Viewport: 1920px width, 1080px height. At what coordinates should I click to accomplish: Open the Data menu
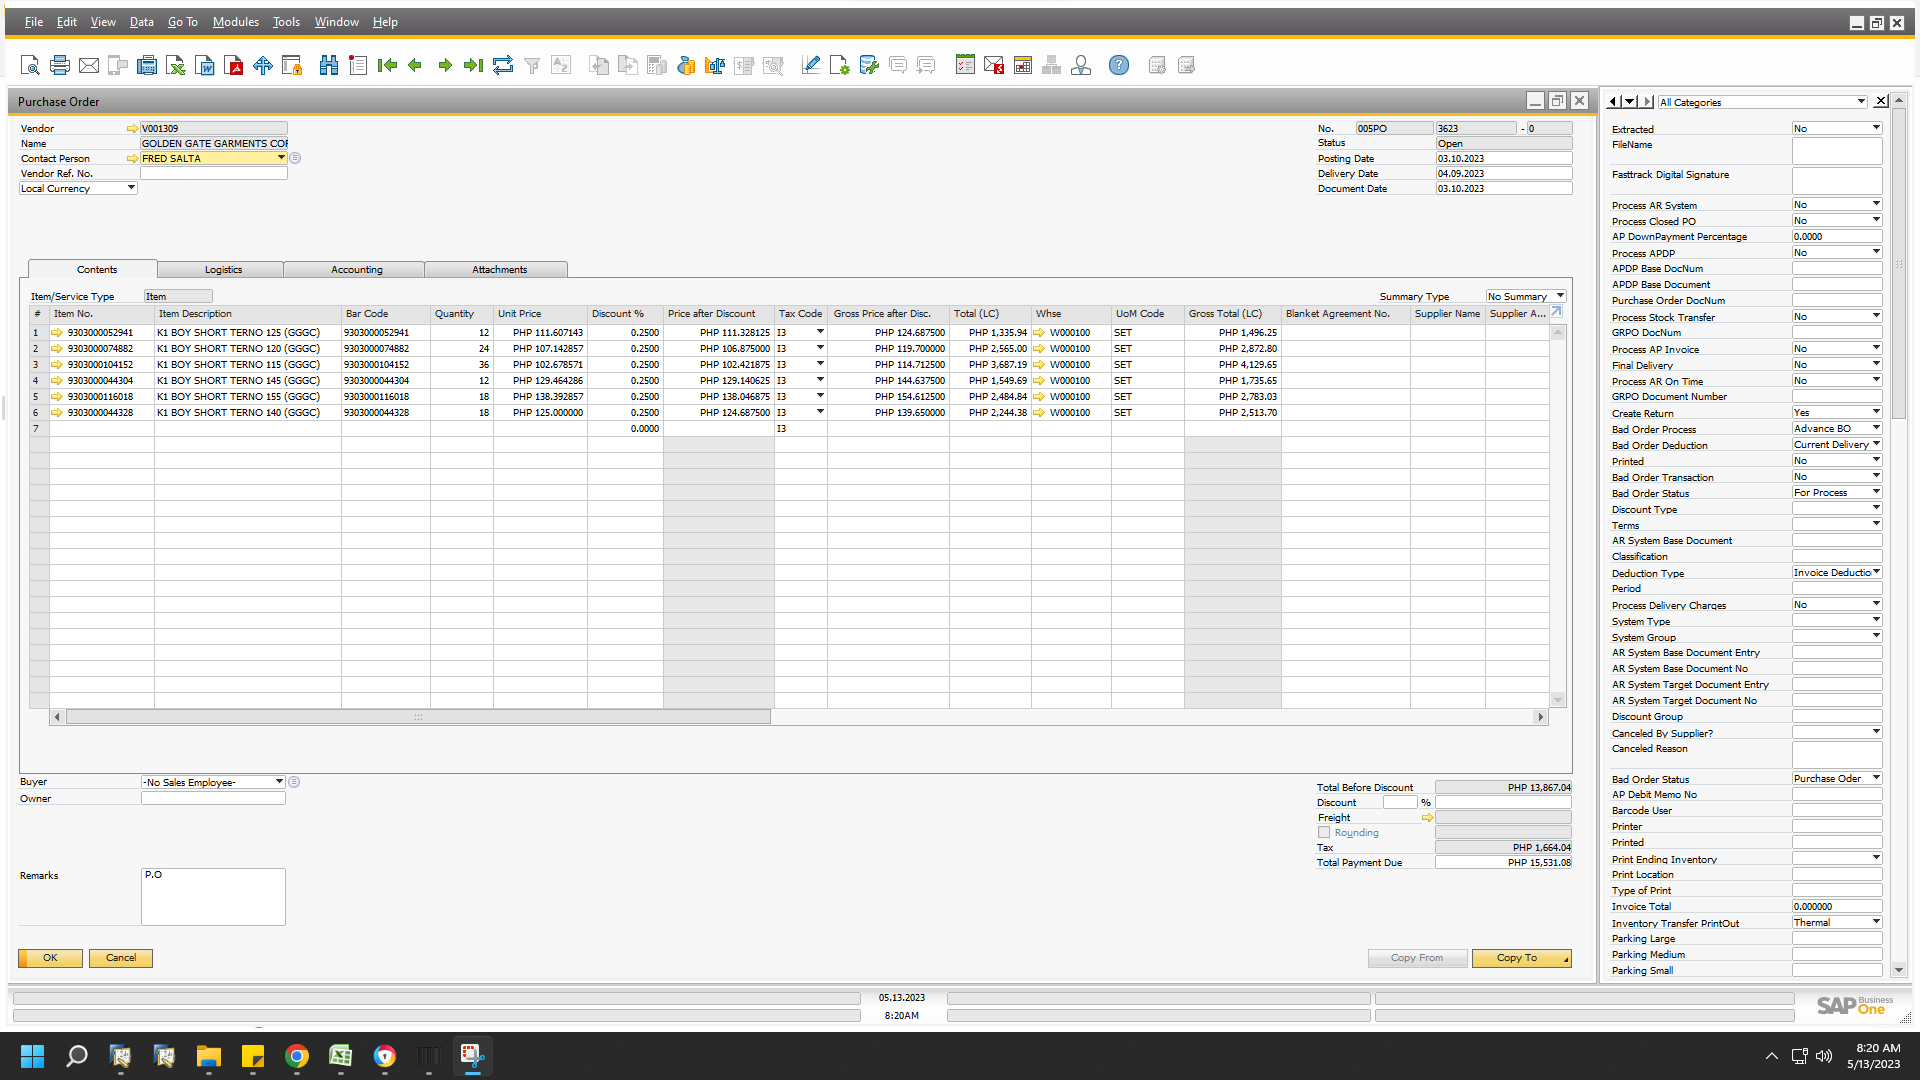[142, 22]
